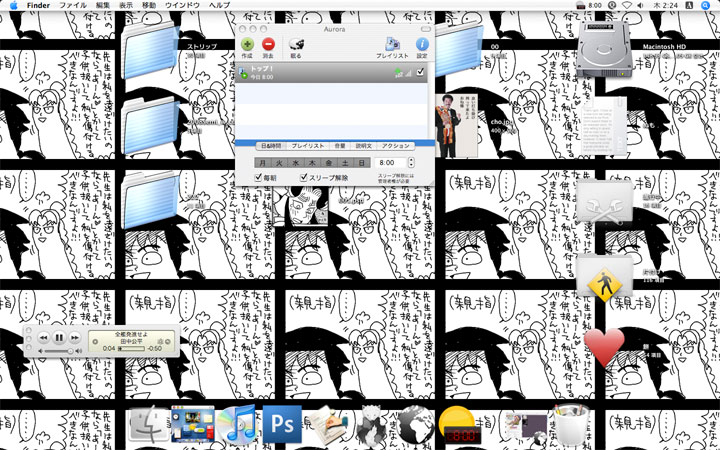The image size is (720, 450).
Task: Toggle the 日 Sunday day button next to the 8:00 field
Action: pos(362,163)
